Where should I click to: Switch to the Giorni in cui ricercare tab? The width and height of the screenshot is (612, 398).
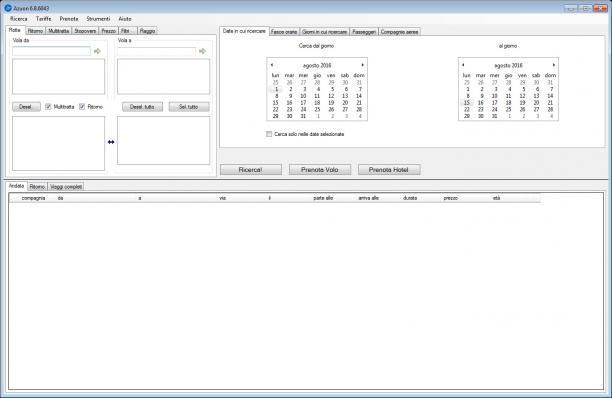[325, 32]
